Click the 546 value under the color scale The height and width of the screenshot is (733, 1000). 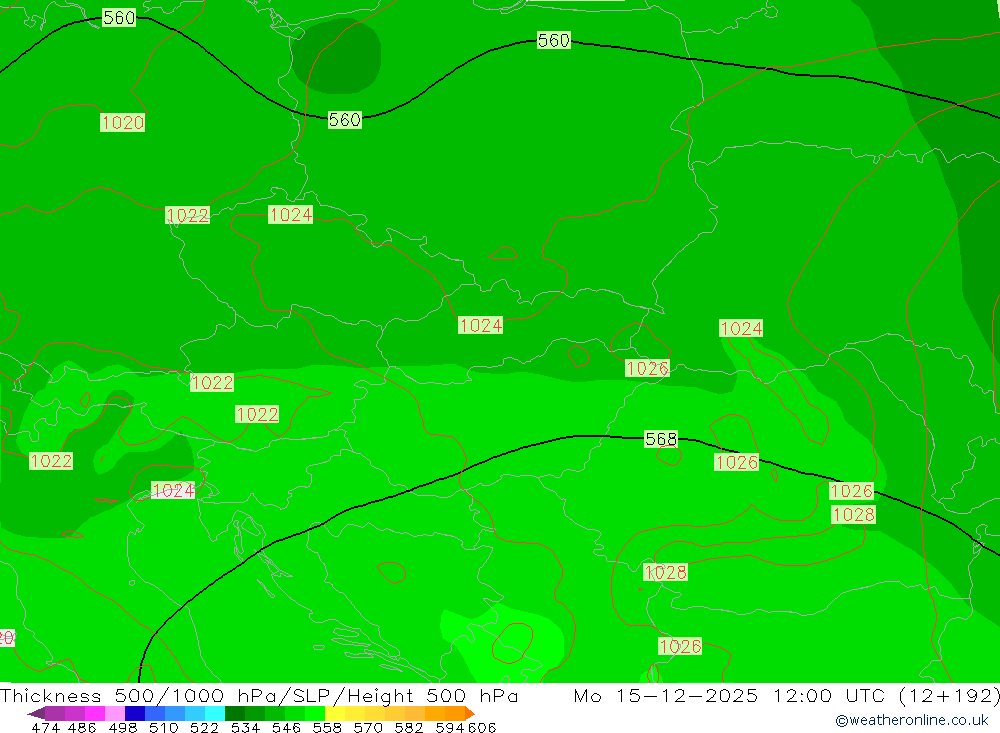(x=286, y=727)
